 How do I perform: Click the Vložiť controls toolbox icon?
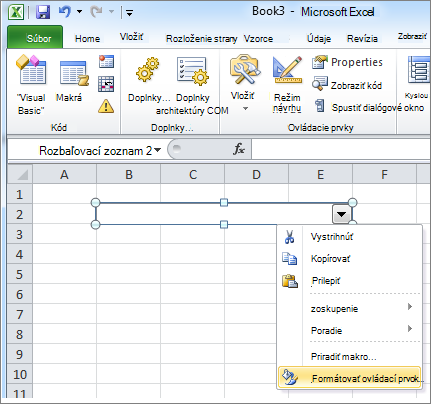pos(245,70)
